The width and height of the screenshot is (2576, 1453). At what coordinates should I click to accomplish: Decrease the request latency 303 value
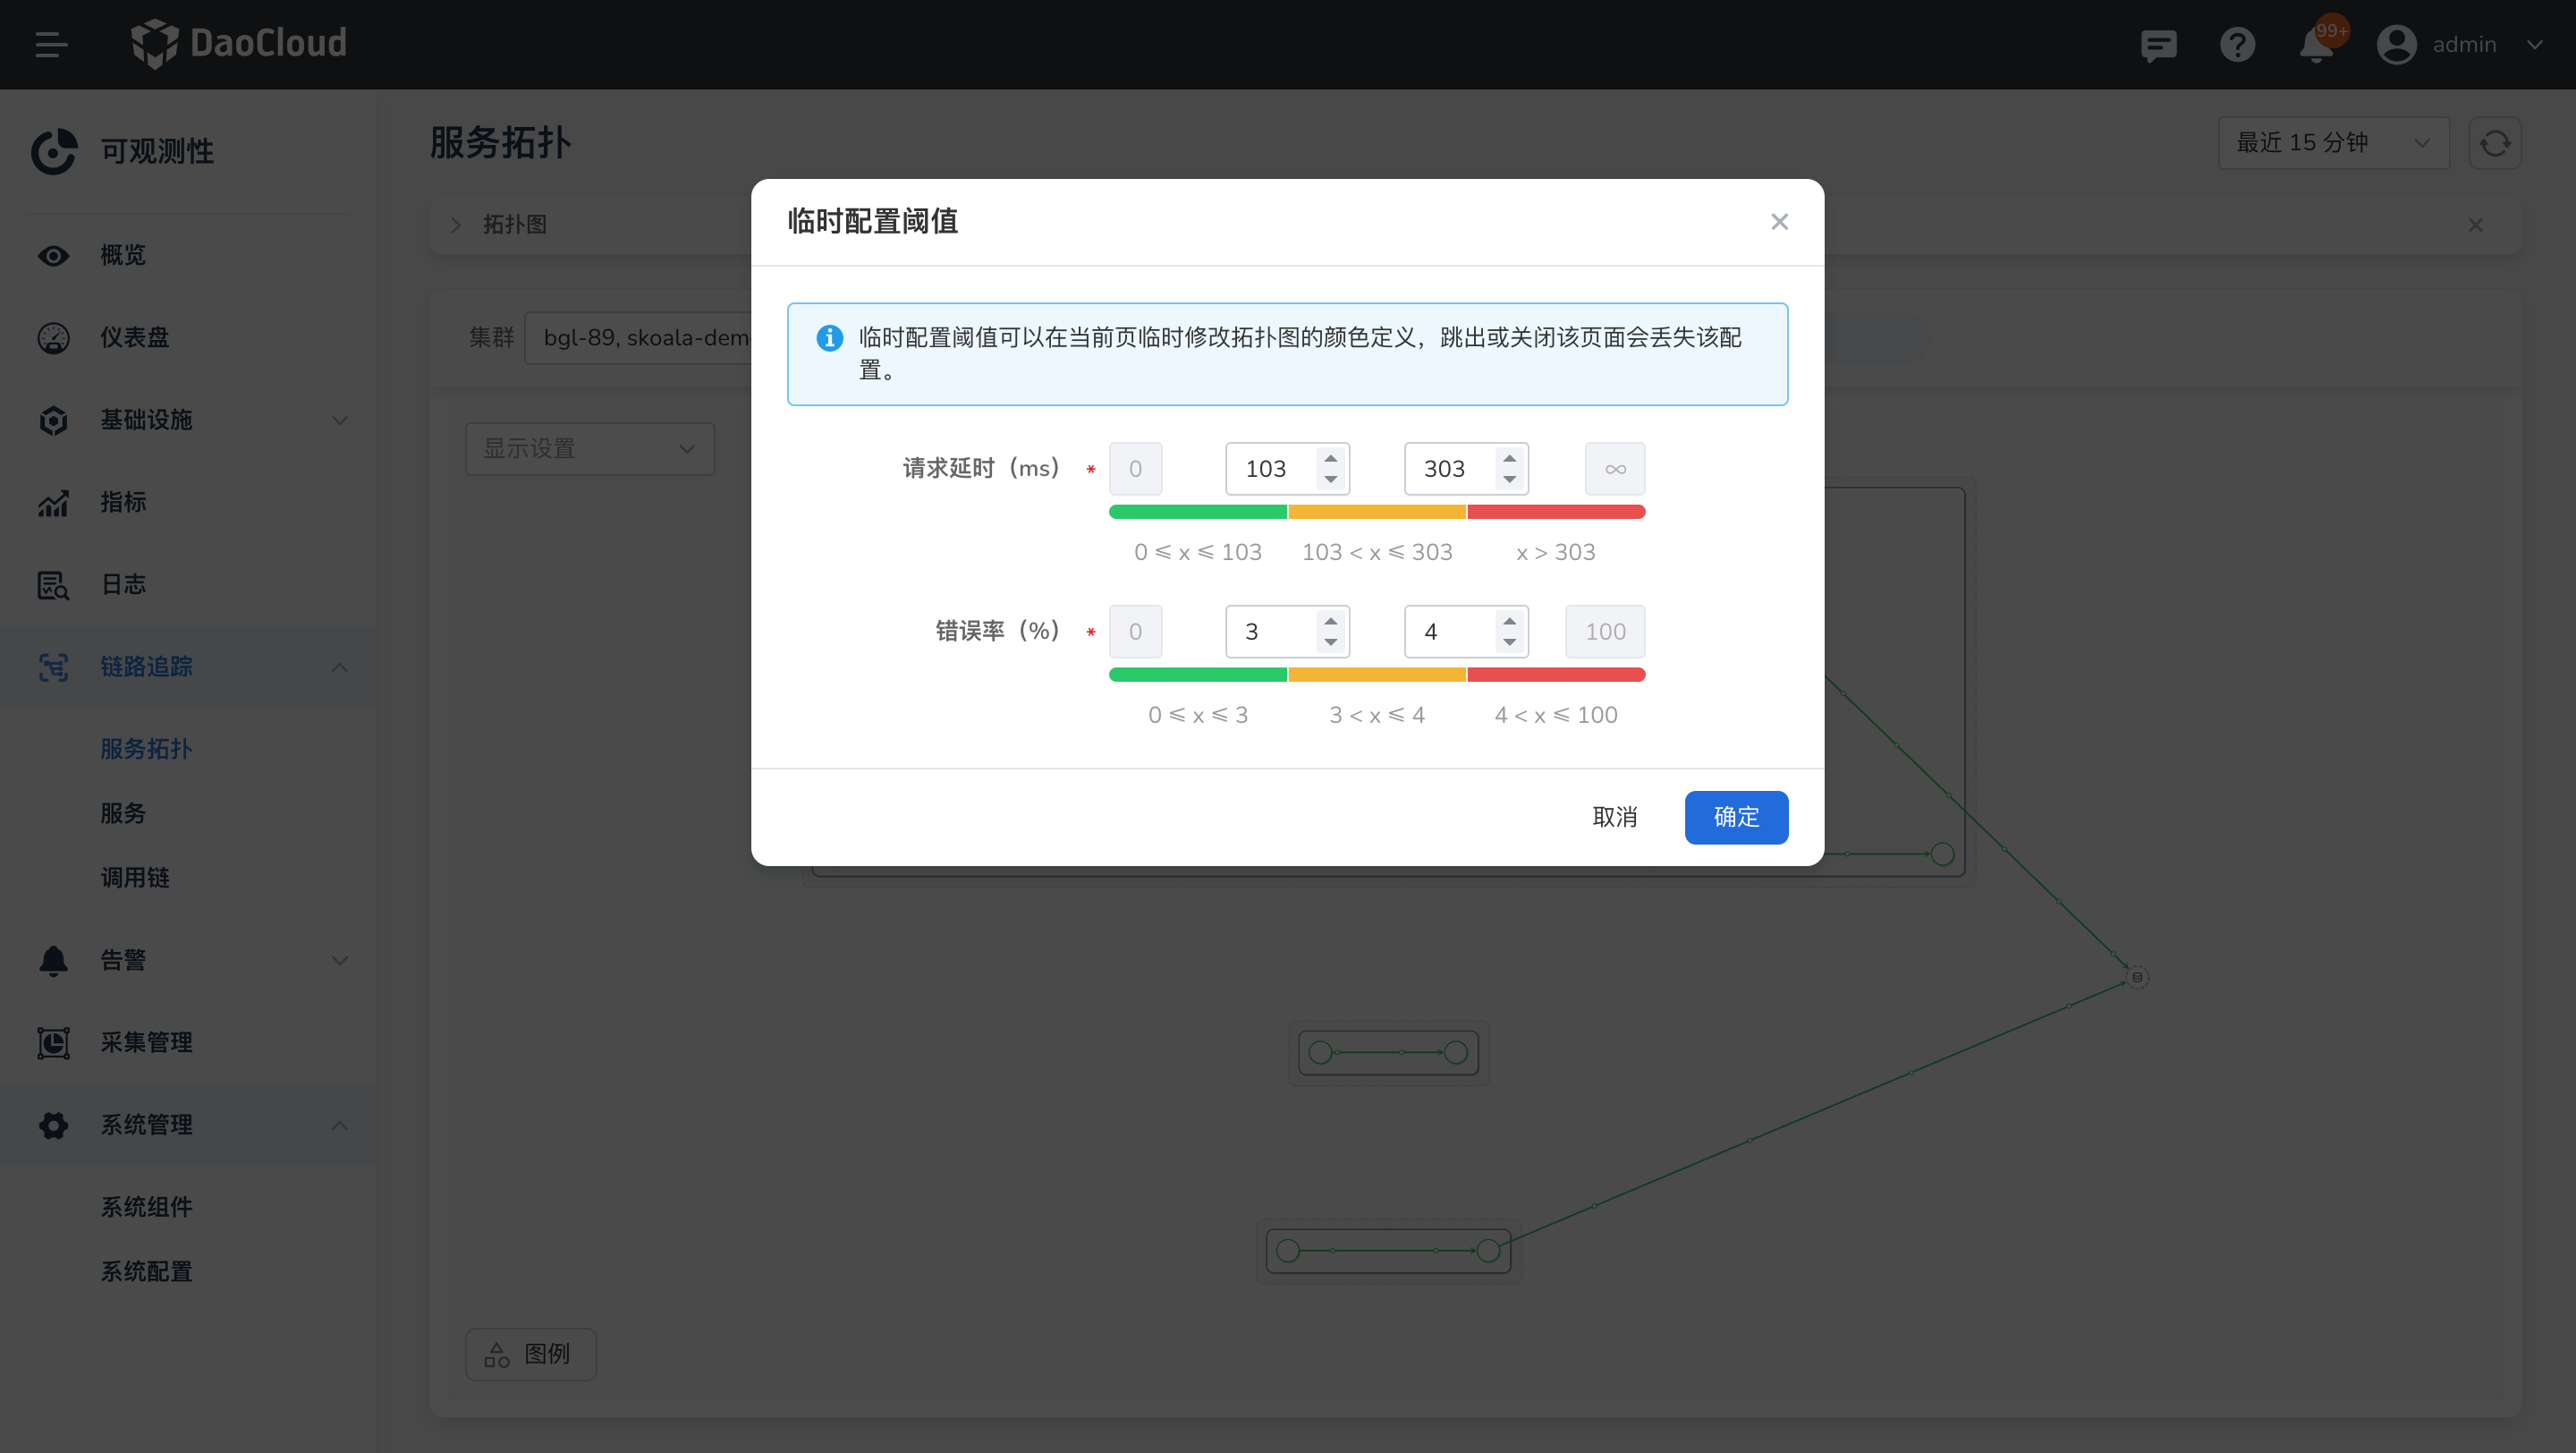coord(1509,480)
